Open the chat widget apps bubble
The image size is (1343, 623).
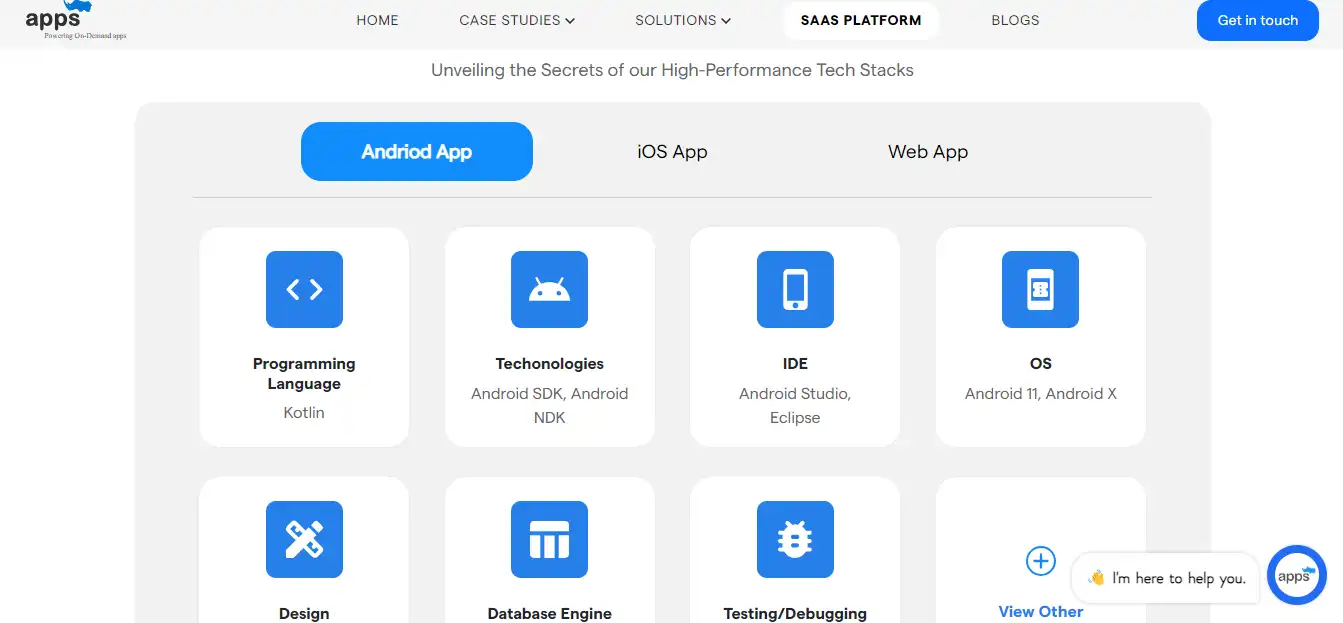tap(1296, 575)
